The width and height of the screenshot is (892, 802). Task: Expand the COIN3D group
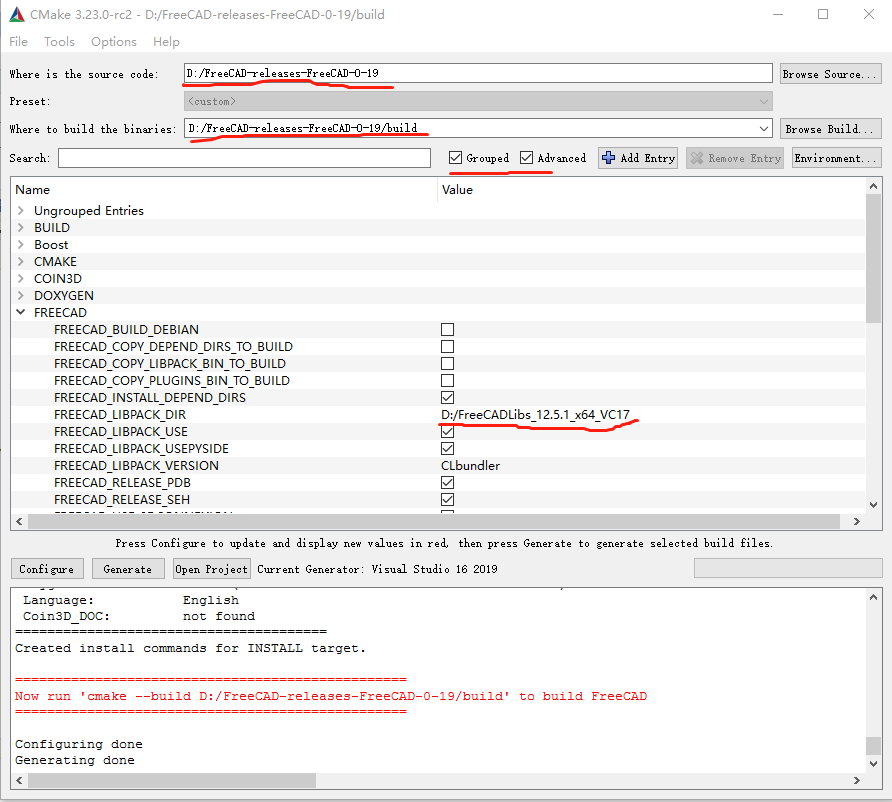pos(21,279)
